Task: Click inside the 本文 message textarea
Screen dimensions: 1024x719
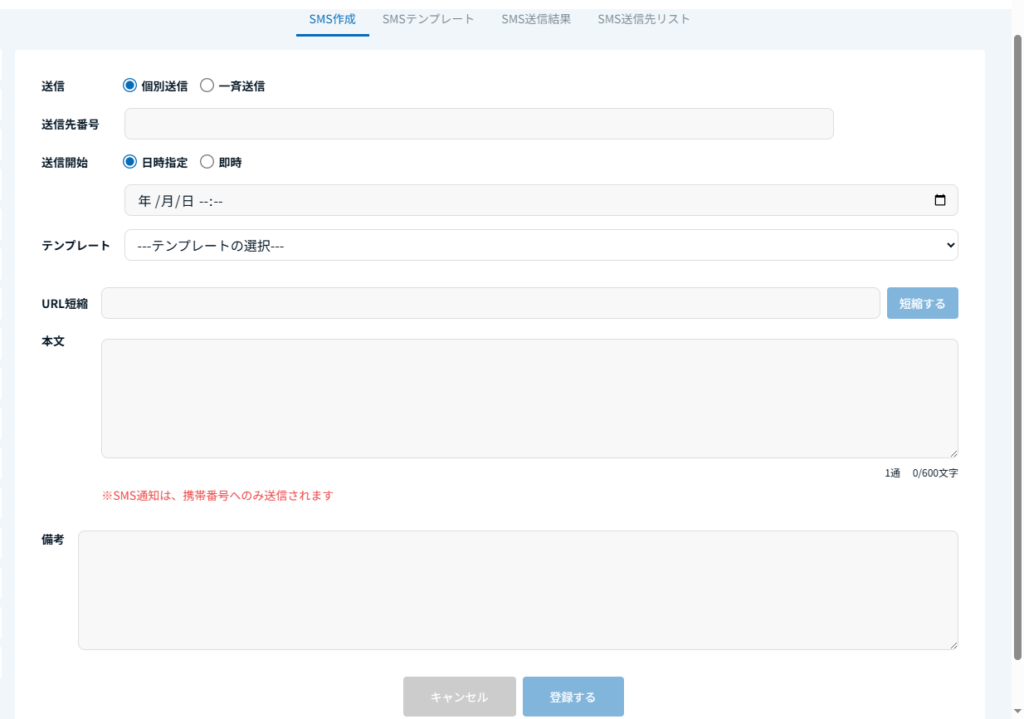Action: pos(529,398)
